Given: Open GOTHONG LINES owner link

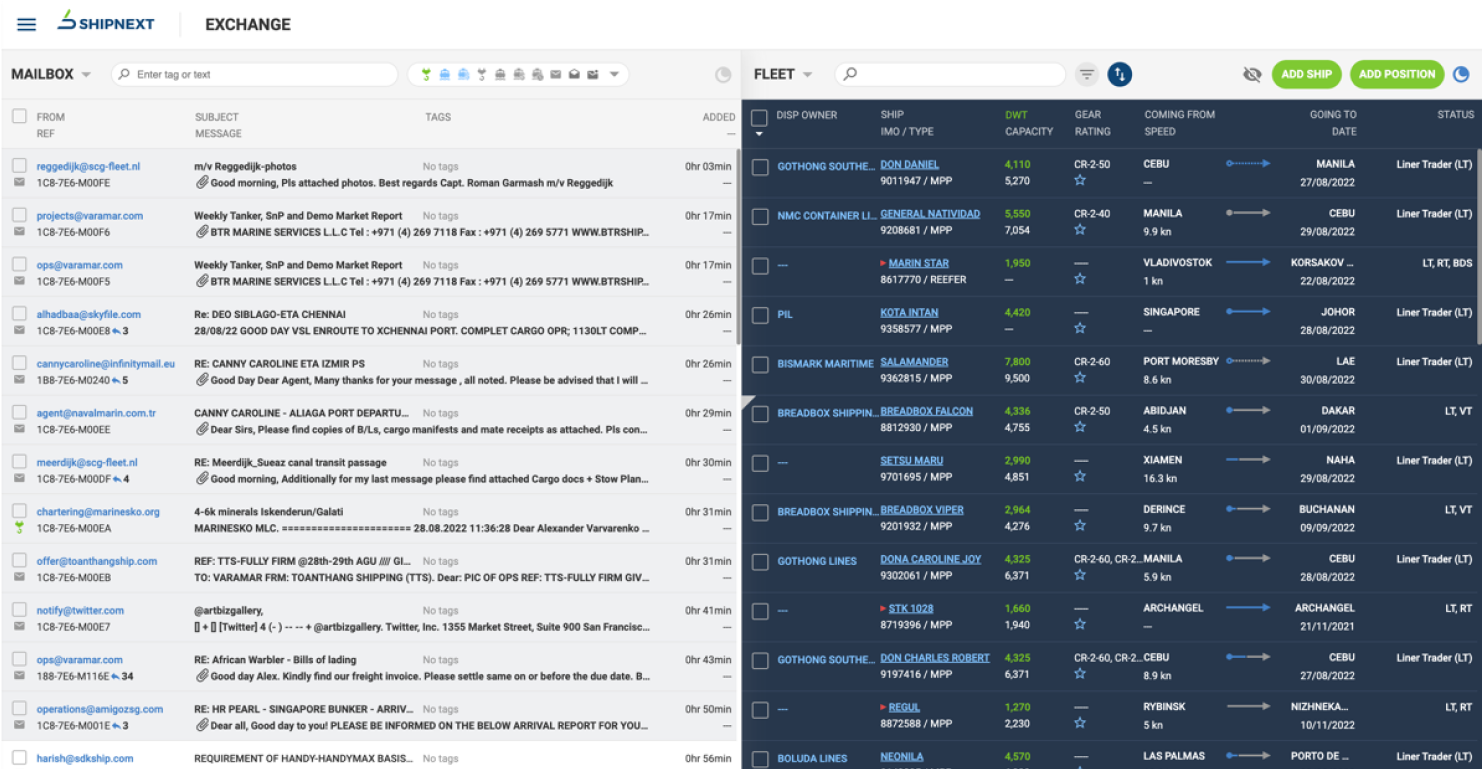Looking at the screenshot, I should [x=817, y=562].
